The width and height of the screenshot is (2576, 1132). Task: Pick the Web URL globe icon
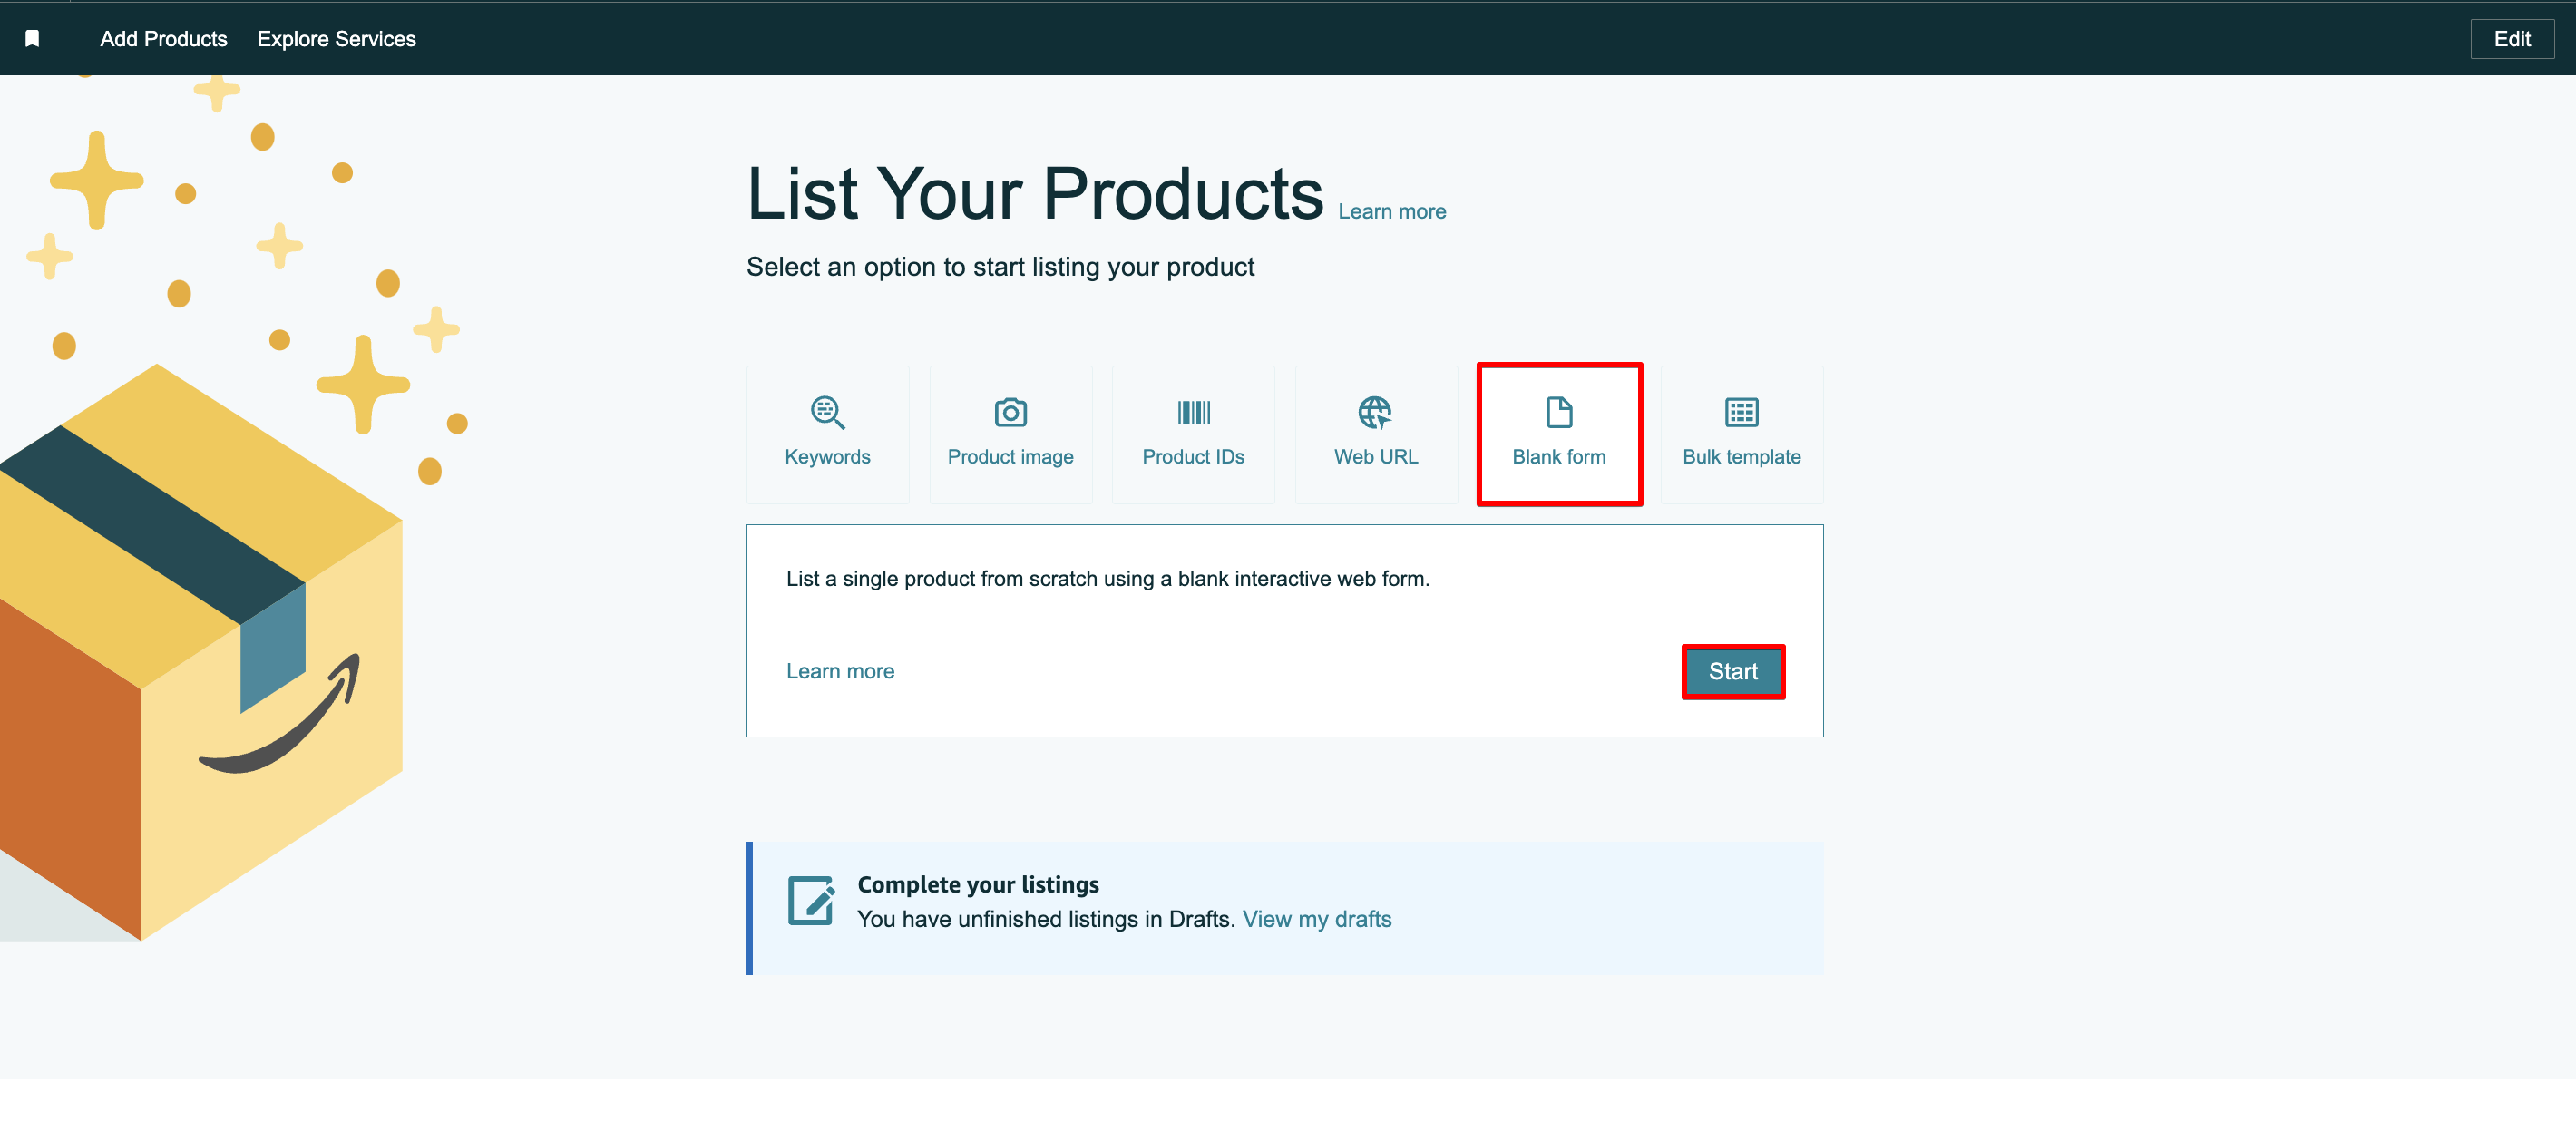pos(1375,412)
